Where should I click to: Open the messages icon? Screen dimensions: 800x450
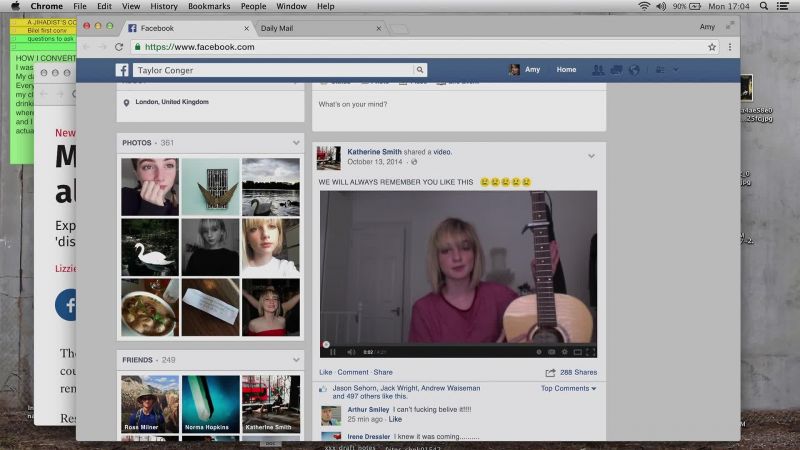(616, 70)
